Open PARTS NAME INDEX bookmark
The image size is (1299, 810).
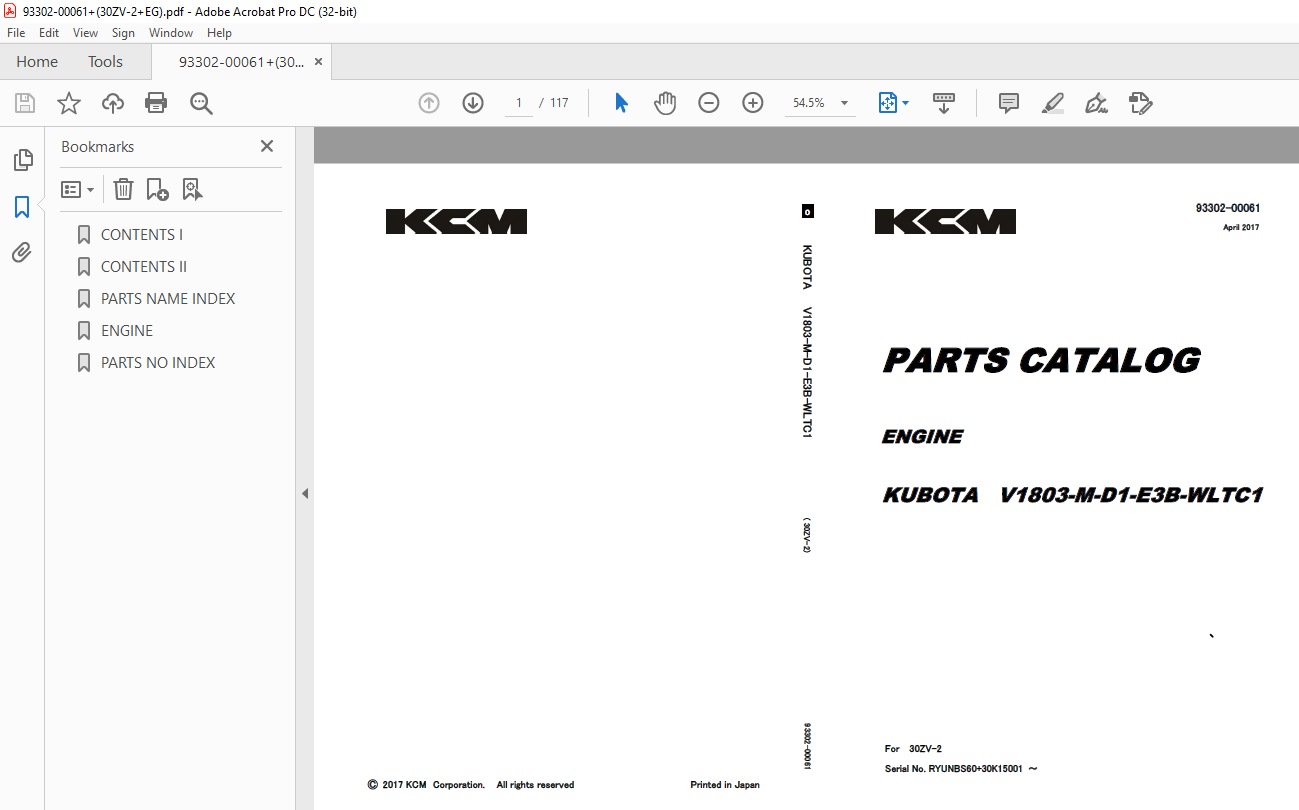click(168, 299)
